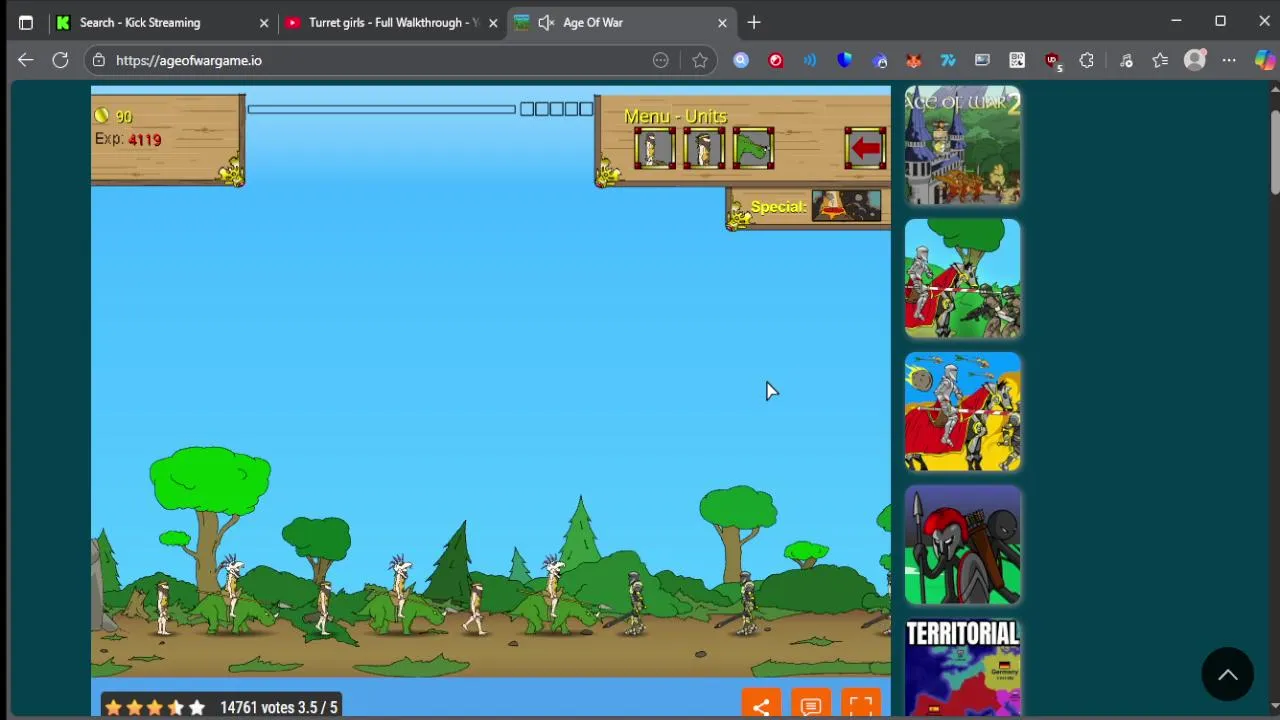
Task: View site information lock icon
Action: click(x=98, y=60)
